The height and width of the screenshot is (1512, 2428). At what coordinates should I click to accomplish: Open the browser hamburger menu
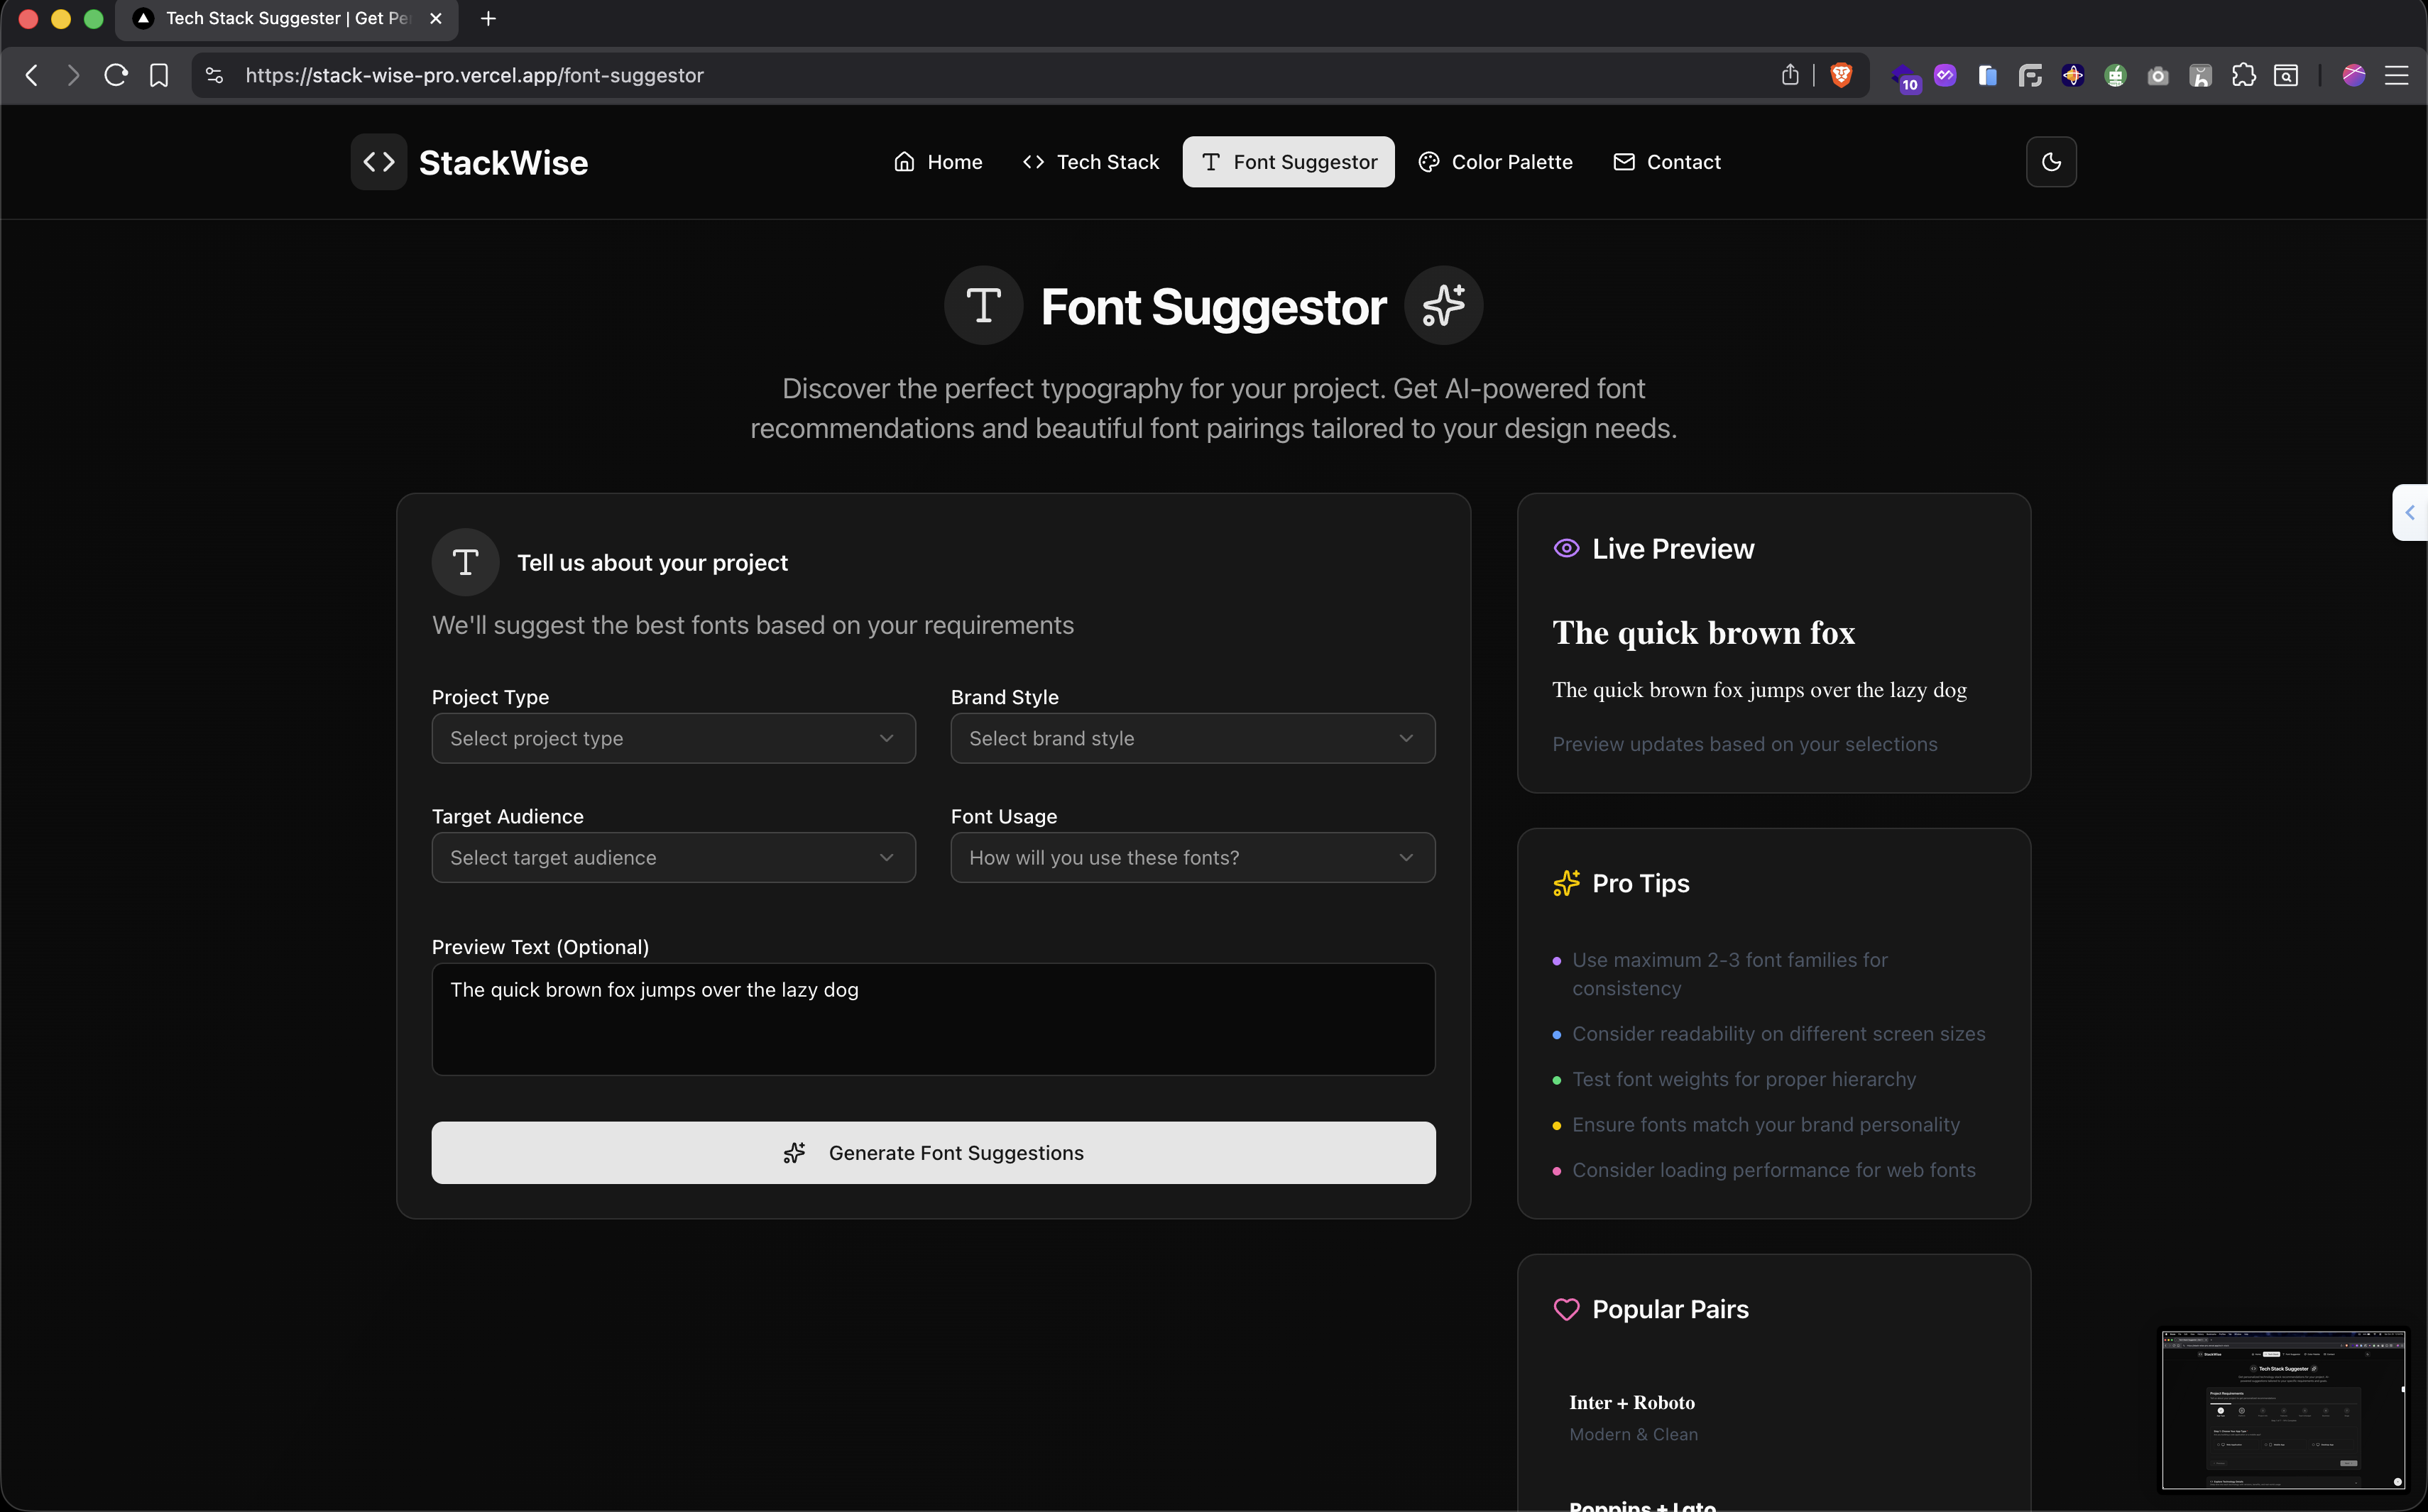pos(2396,75)
